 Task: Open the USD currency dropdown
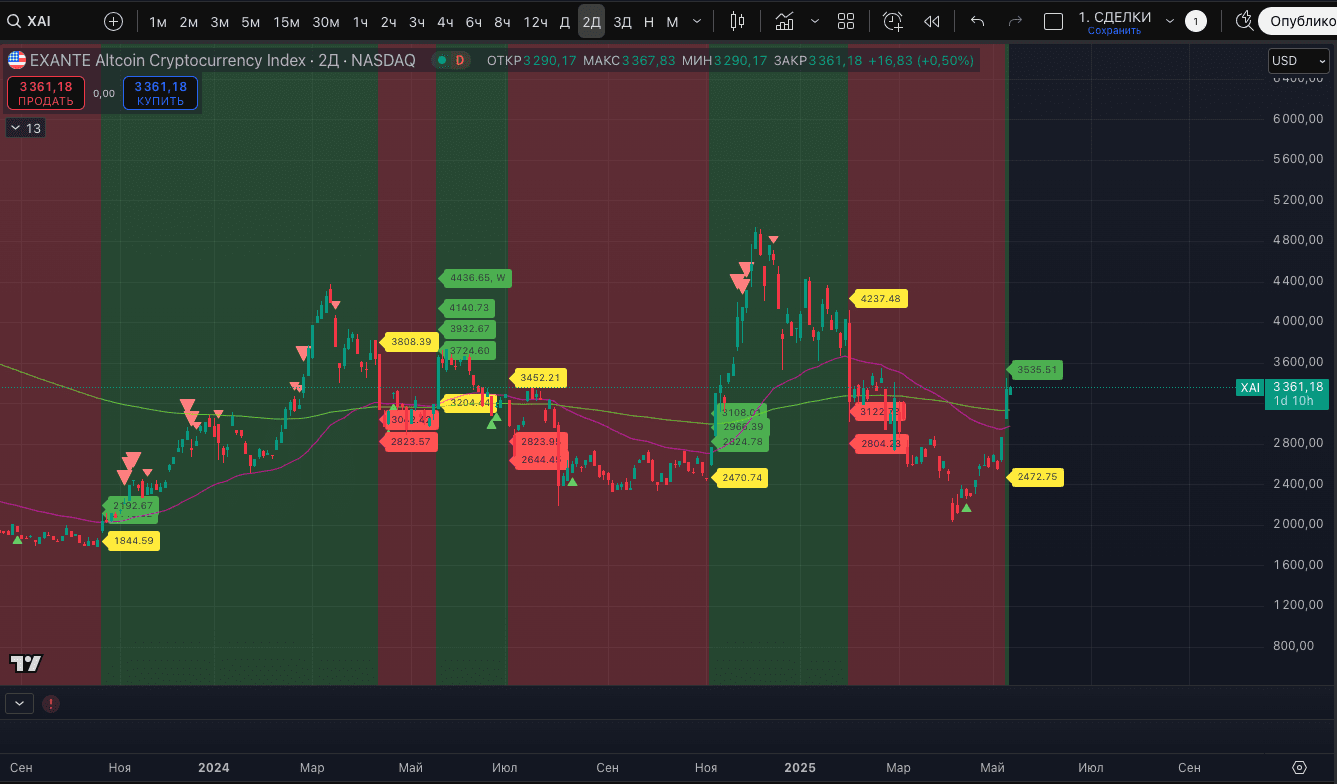(1297, 60)
